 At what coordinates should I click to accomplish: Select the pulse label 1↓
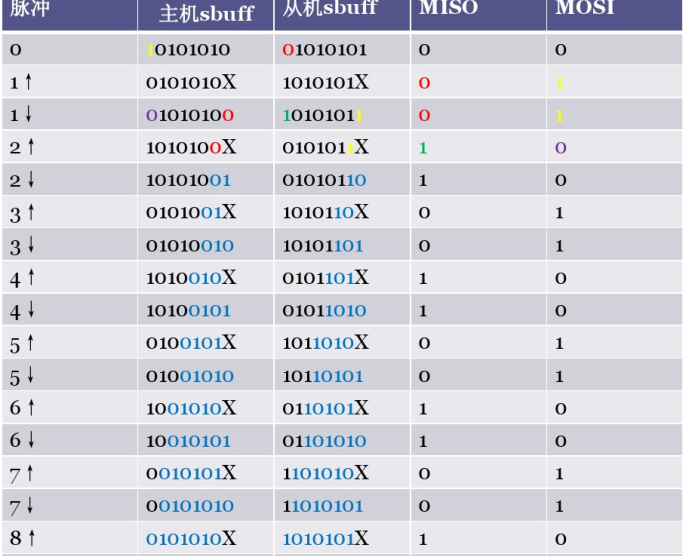(x=21, y=115)
